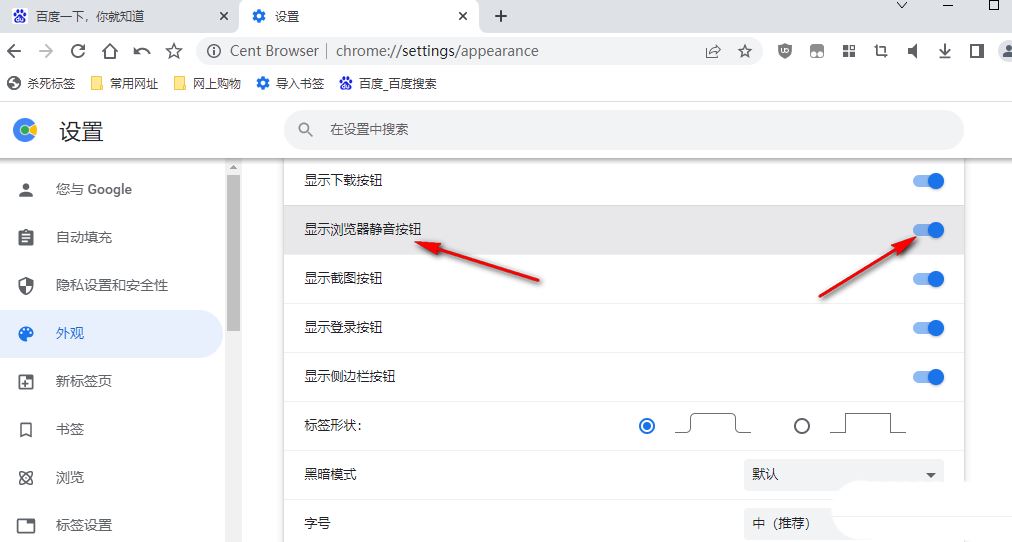1012x542 pixels.
Task: Open the uBlock shield extension icon
Action: (x=785, y=51)
